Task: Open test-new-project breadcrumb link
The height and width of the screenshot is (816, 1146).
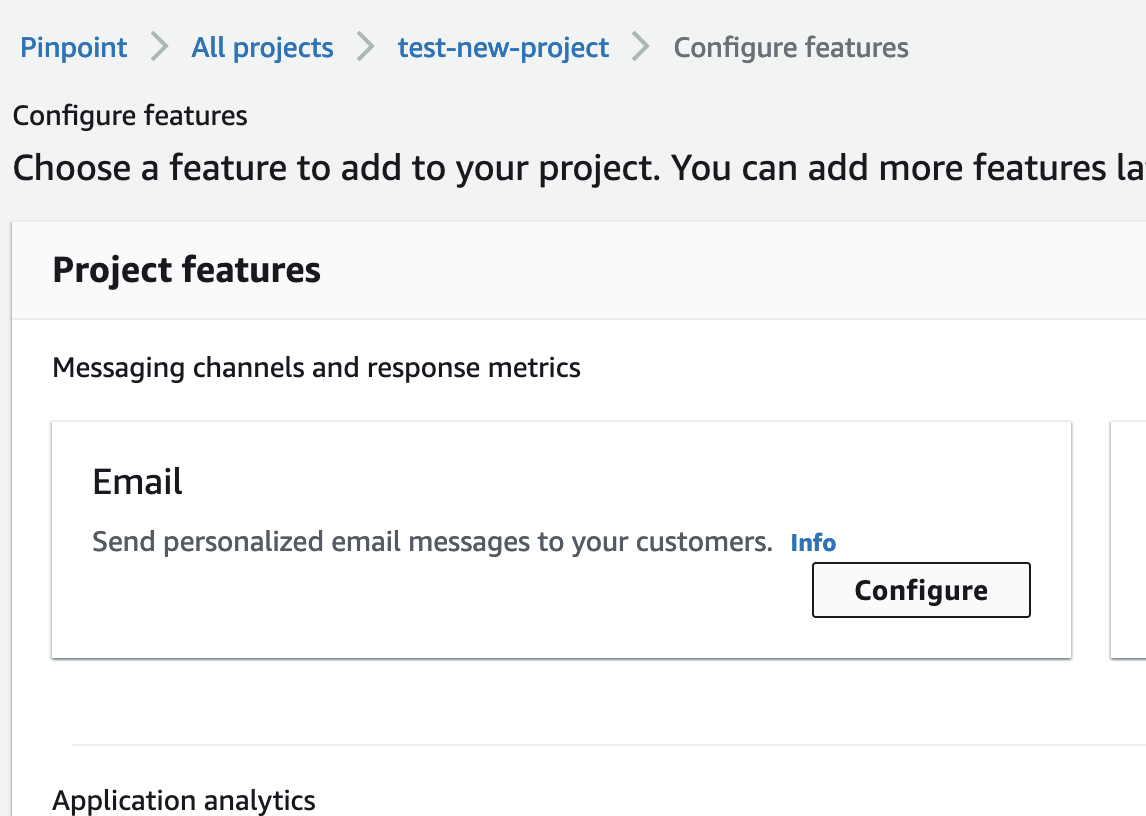Action: [503, 48]
